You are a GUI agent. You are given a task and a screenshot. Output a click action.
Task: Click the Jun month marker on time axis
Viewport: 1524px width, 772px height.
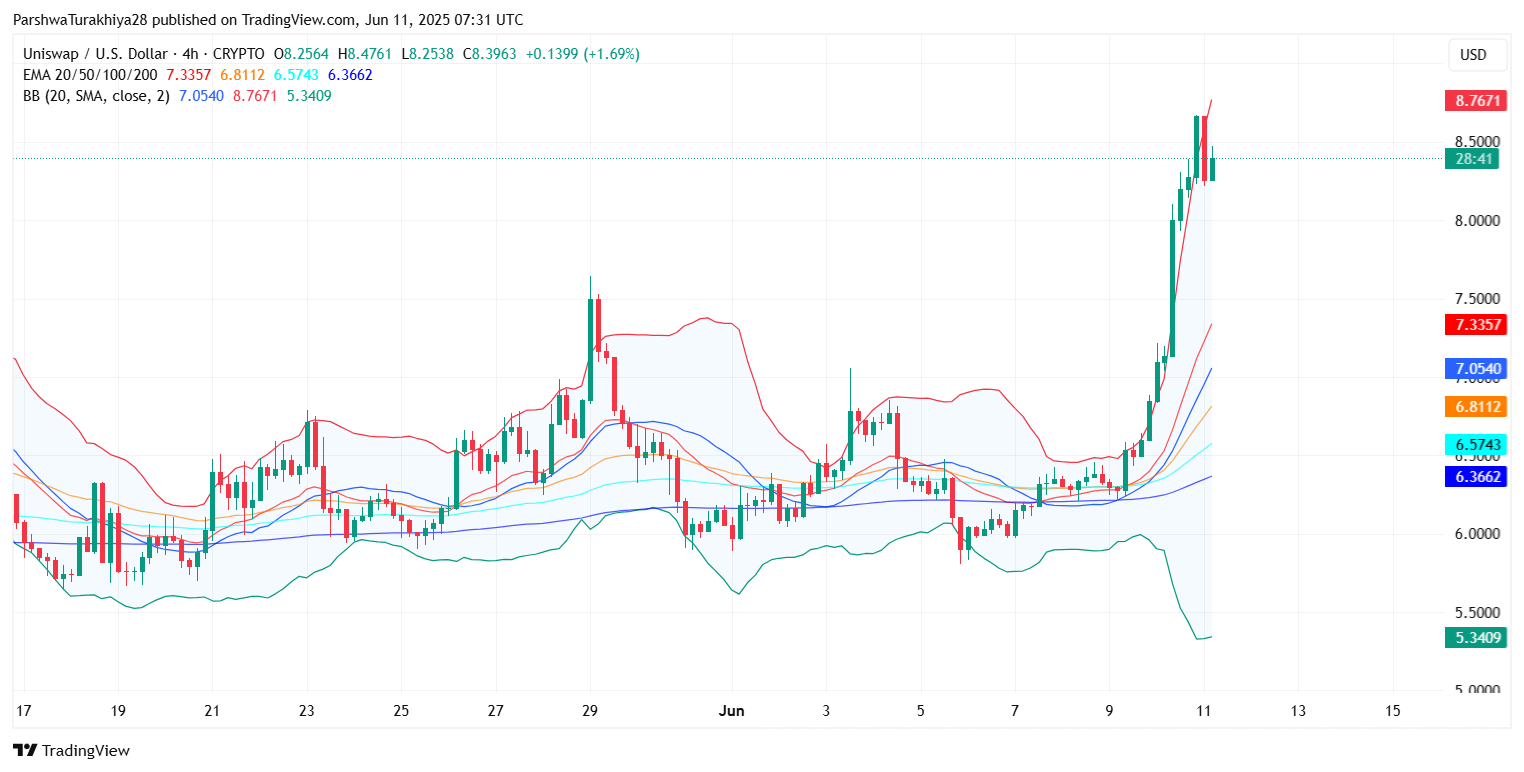pyautogui.click(x=732, y=711)
